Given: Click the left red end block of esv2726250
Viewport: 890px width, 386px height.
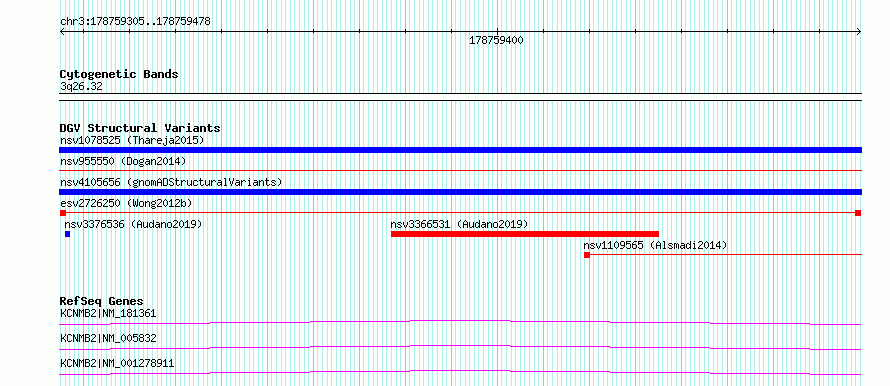Looking at the screenshot, I should (x=63, y=213).
